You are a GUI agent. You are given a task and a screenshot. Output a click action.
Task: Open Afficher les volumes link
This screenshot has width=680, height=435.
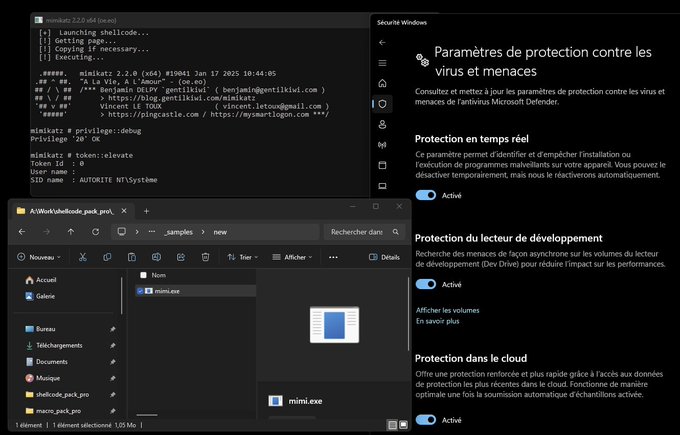point(448,310)
